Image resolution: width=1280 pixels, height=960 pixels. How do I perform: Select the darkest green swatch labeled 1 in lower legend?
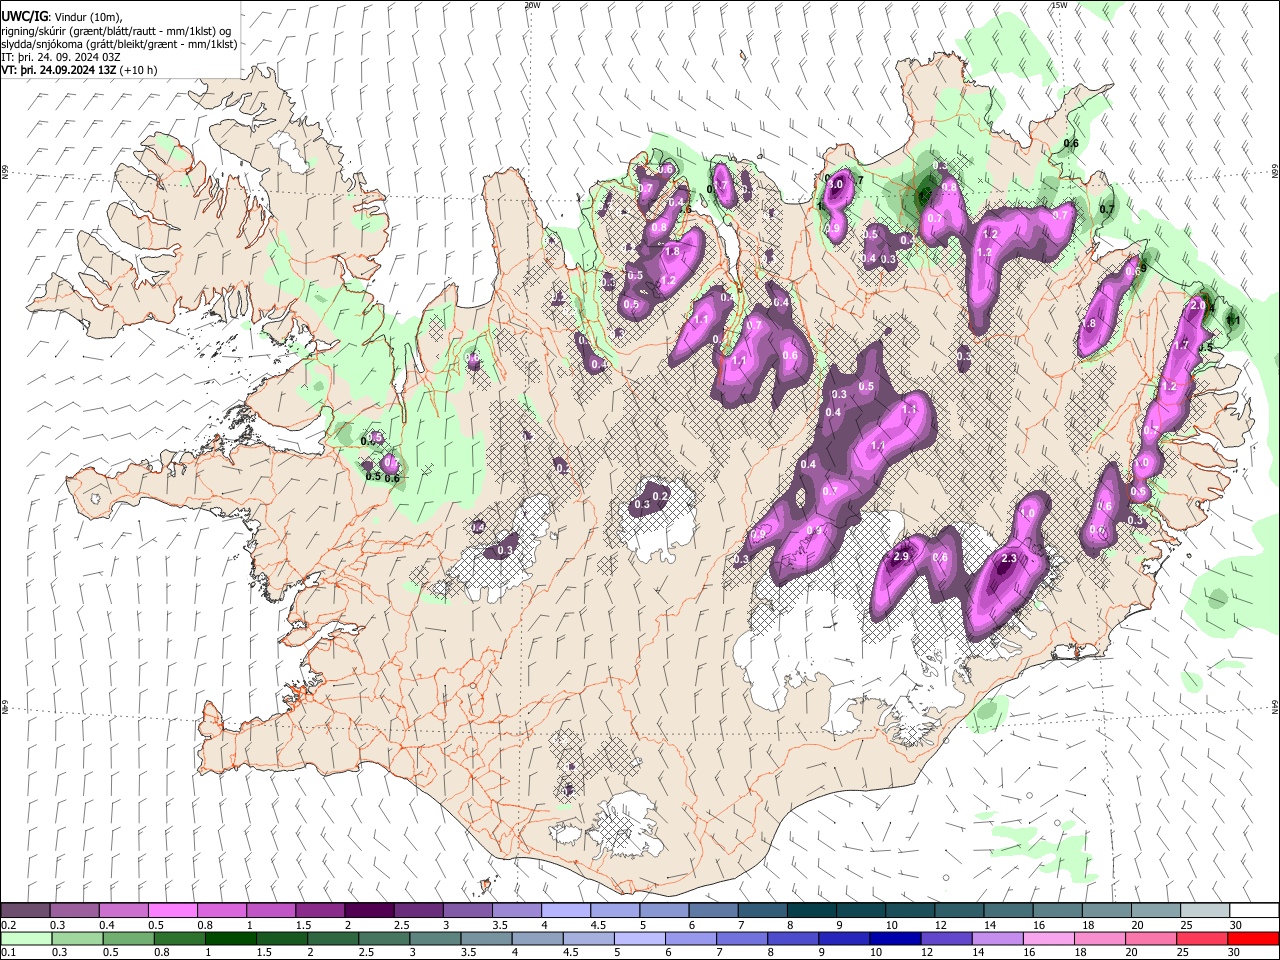coord(230,939)
